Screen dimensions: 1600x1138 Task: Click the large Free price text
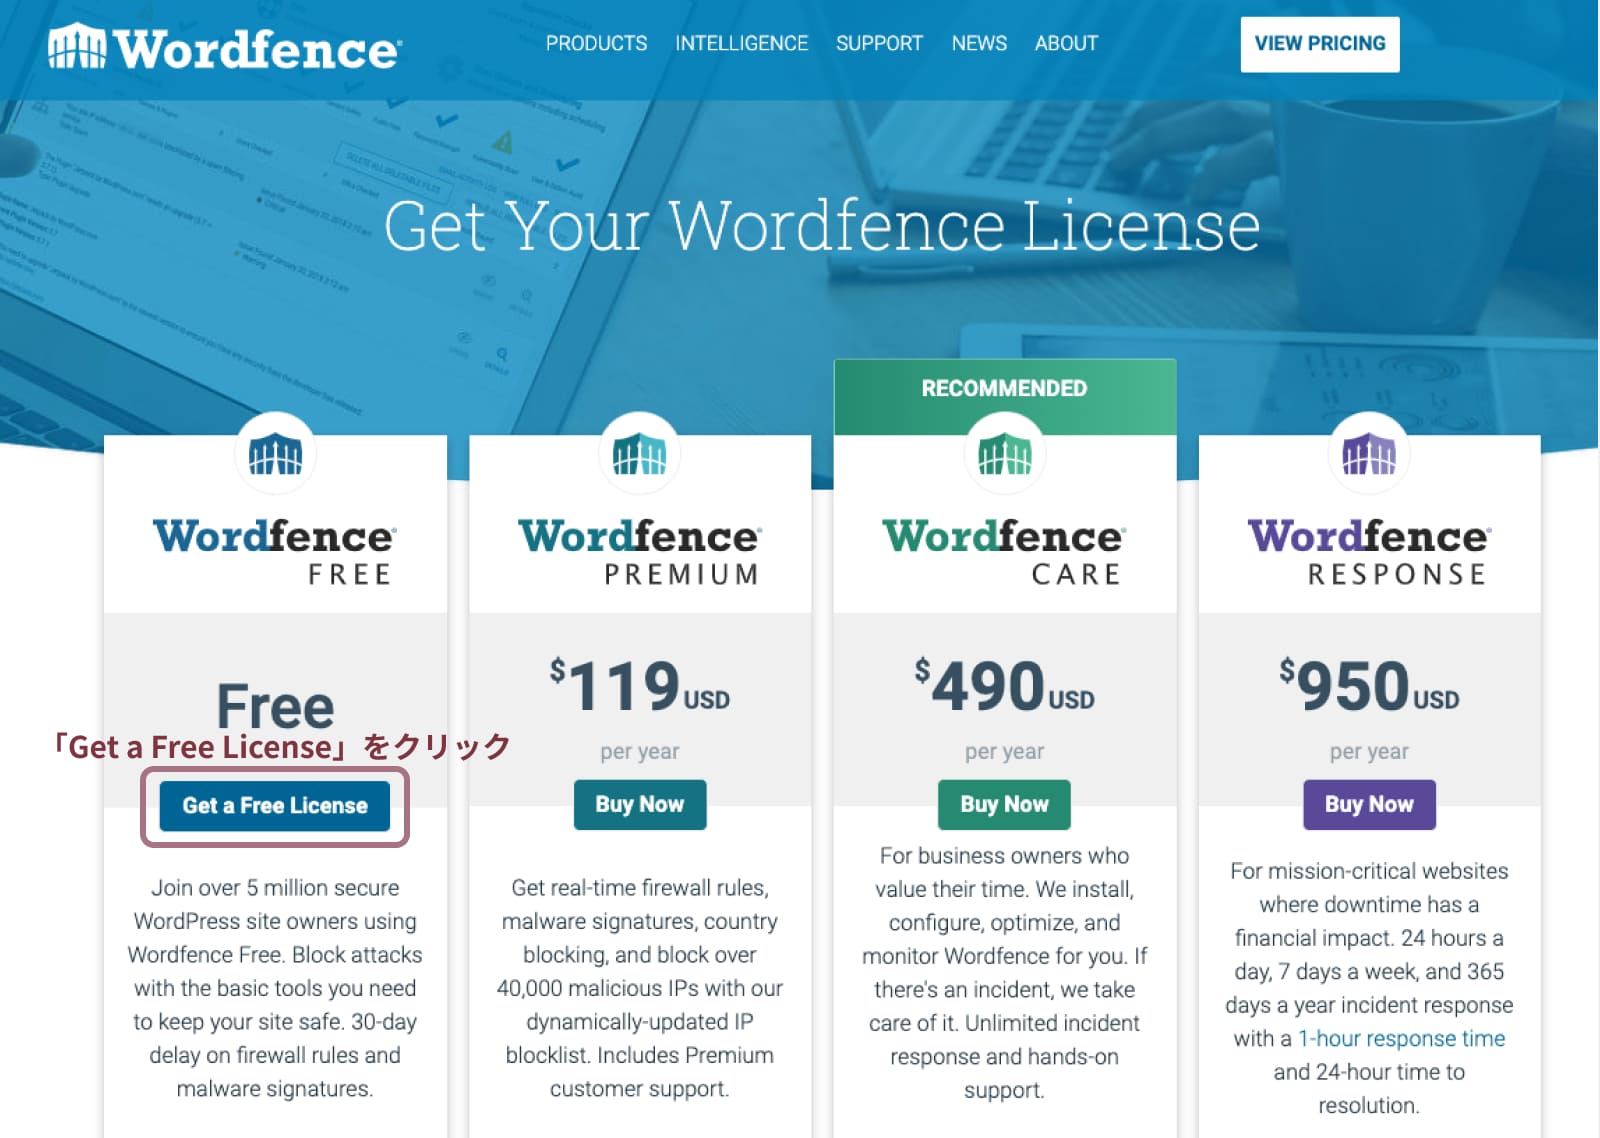tap(275, 706)
